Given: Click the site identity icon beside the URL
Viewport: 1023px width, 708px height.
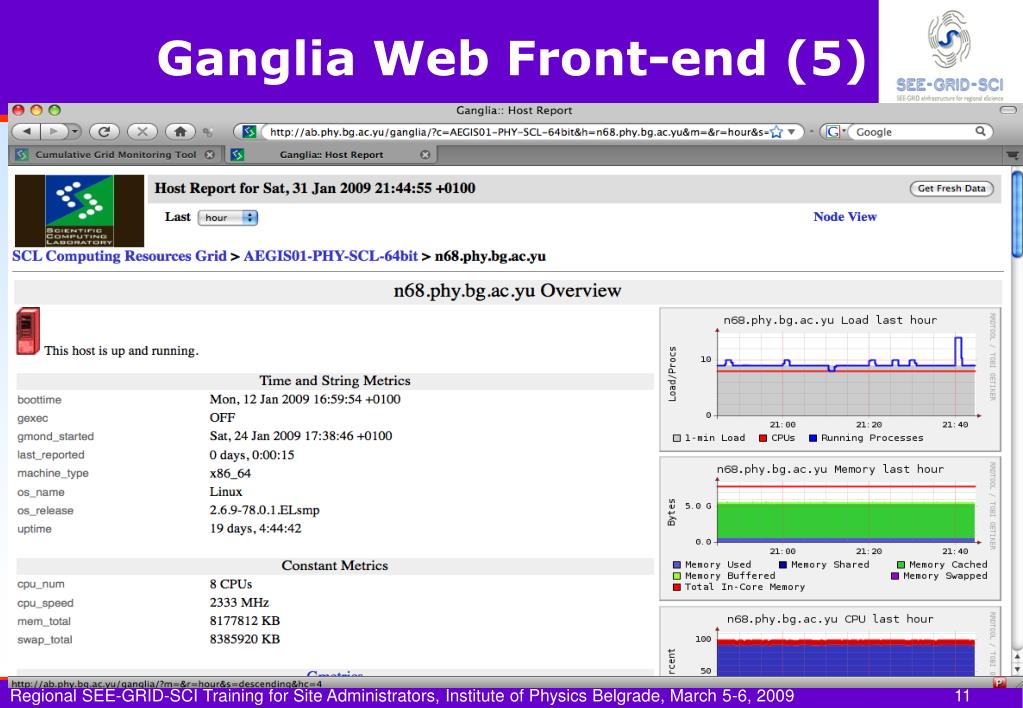Looking at the screenshot, I should [249, 132].
